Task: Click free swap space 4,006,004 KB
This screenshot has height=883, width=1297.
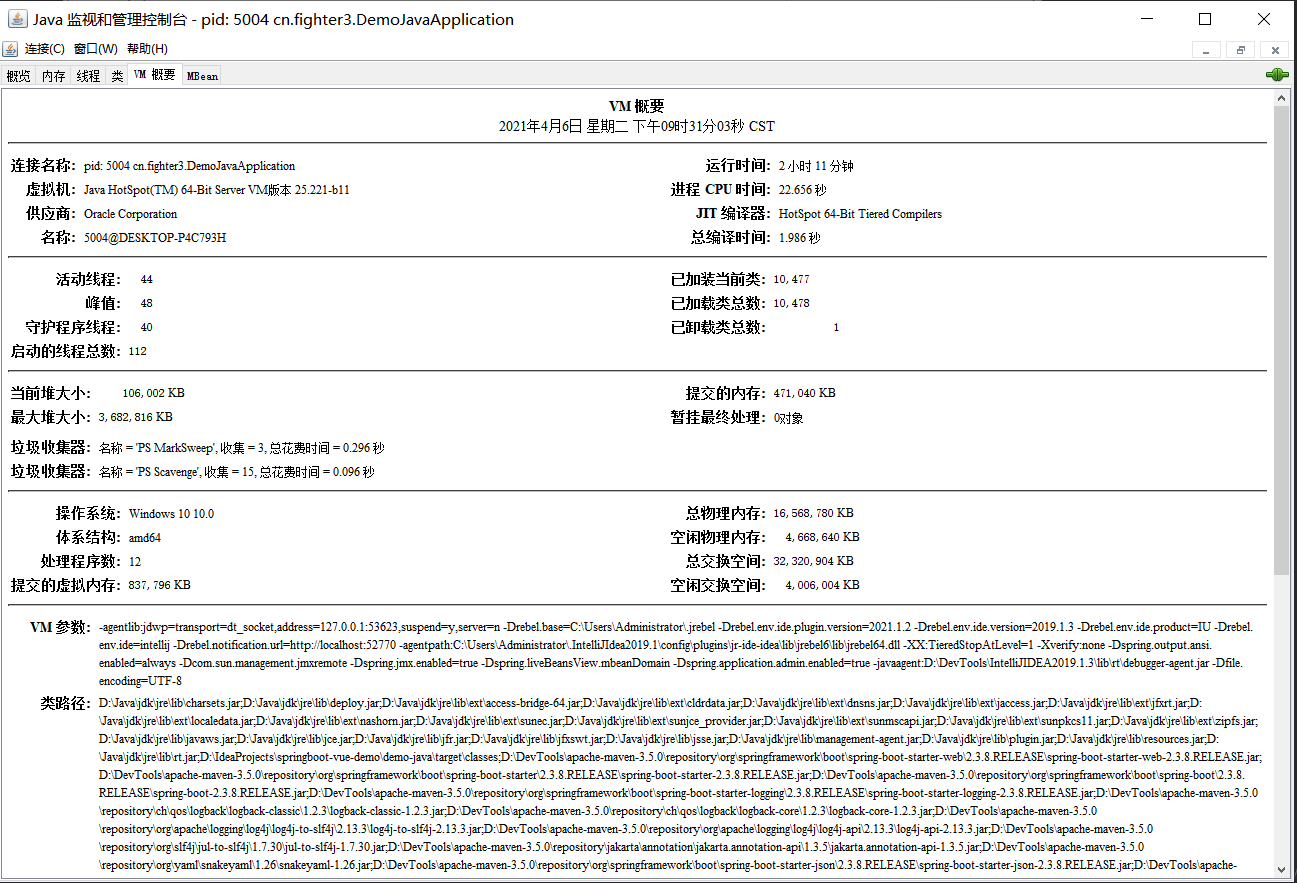Action: tap(822, 586)
